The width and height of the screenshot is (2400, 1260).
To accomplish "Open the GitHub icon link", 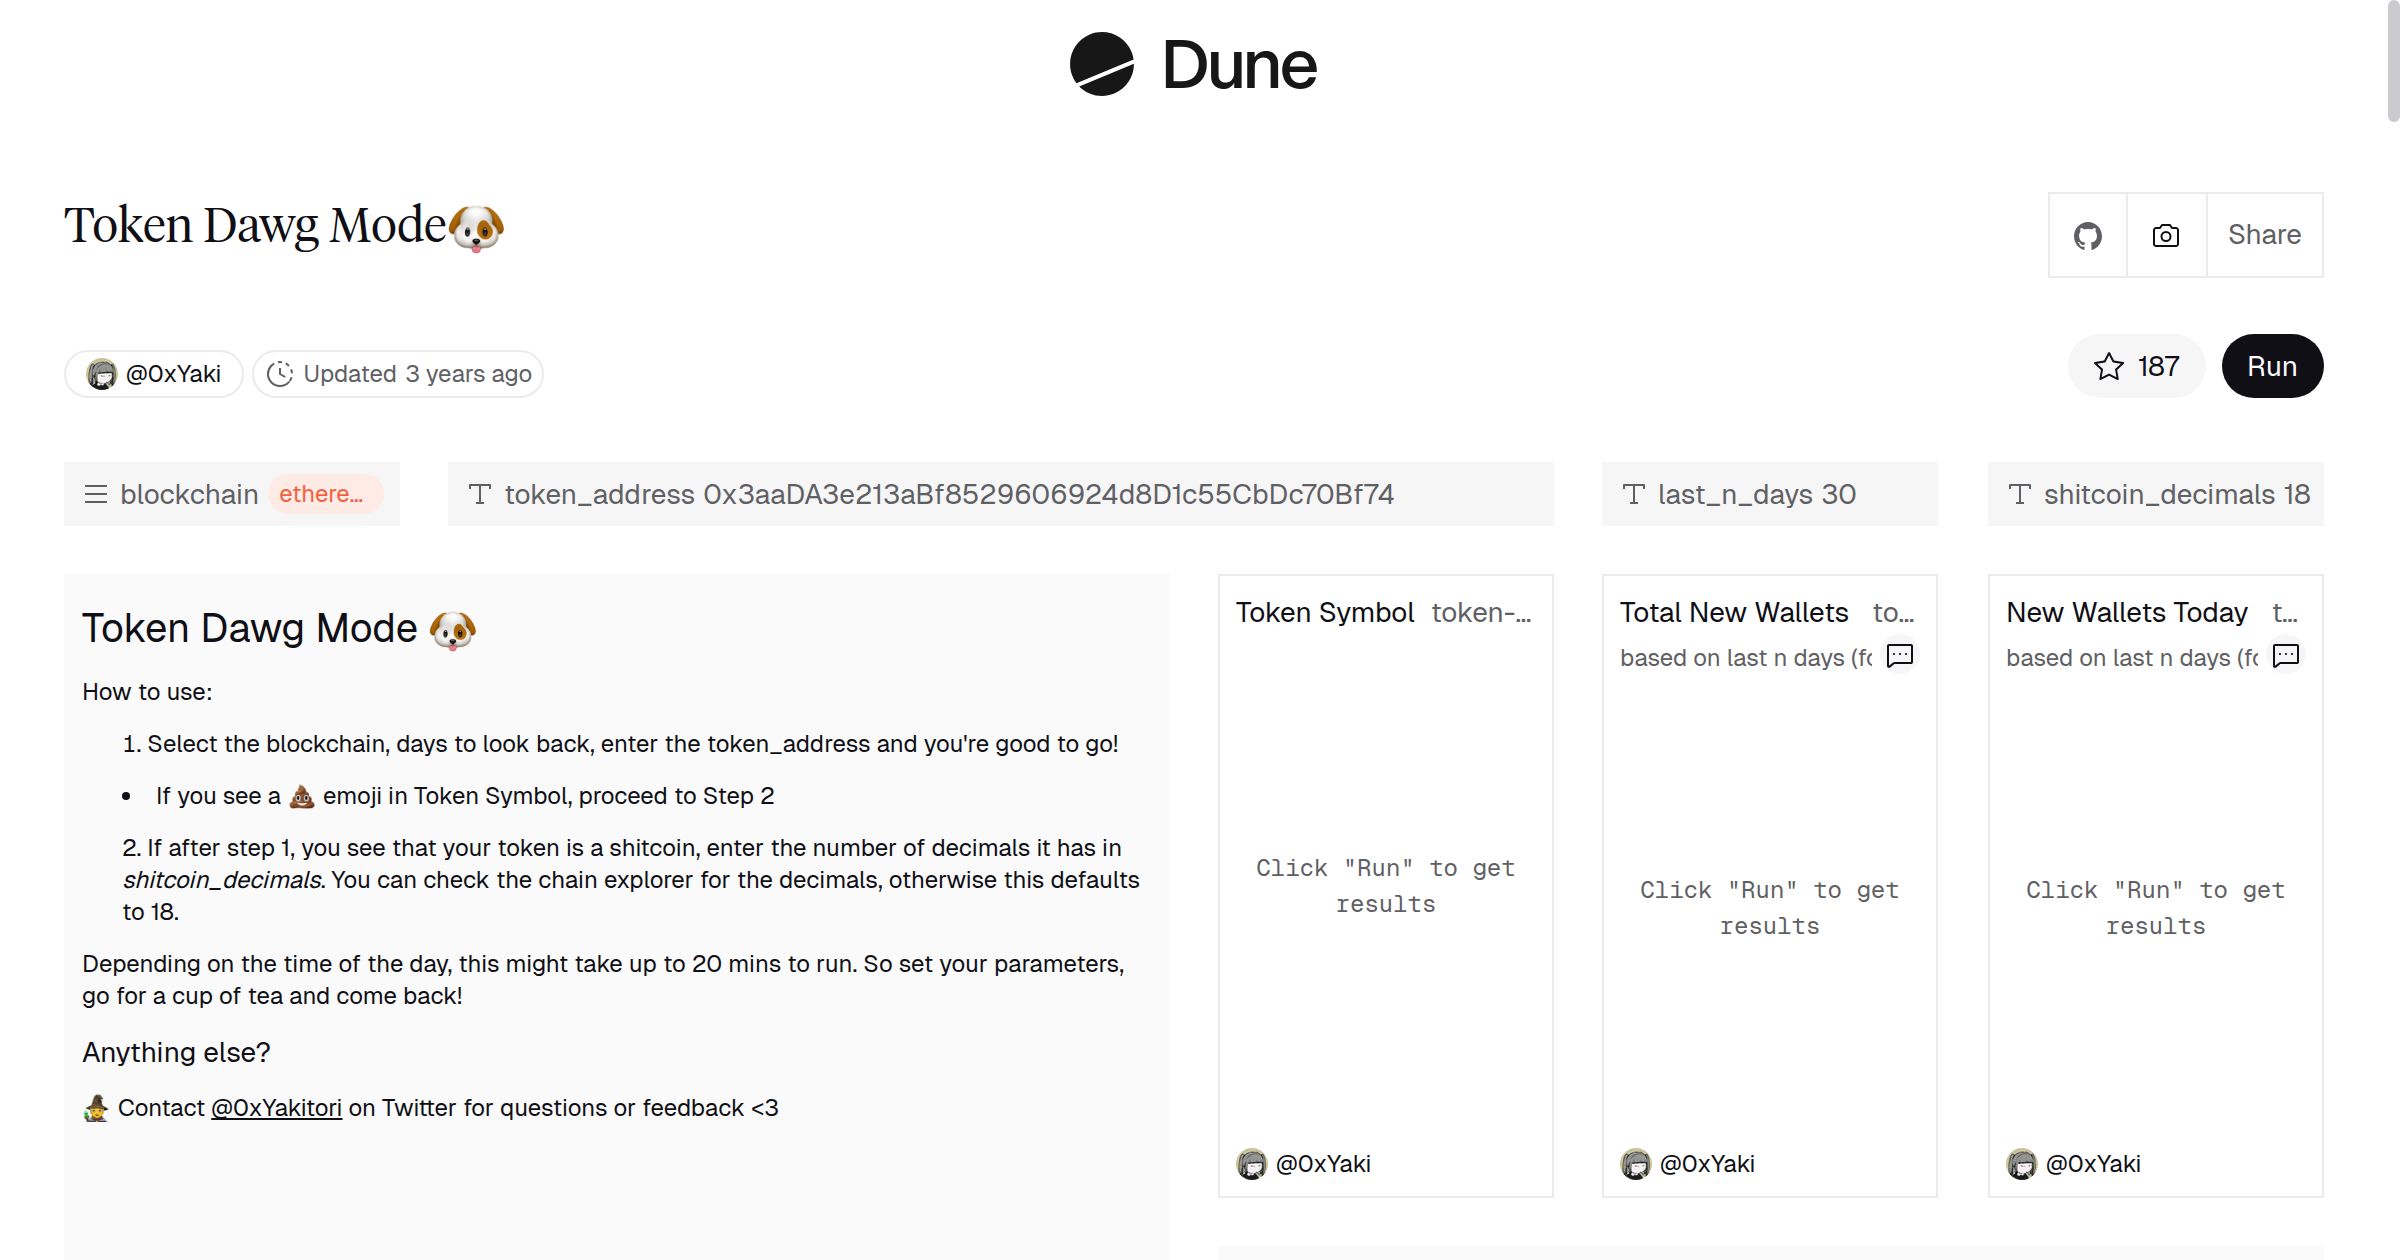I will (2087, 236).
